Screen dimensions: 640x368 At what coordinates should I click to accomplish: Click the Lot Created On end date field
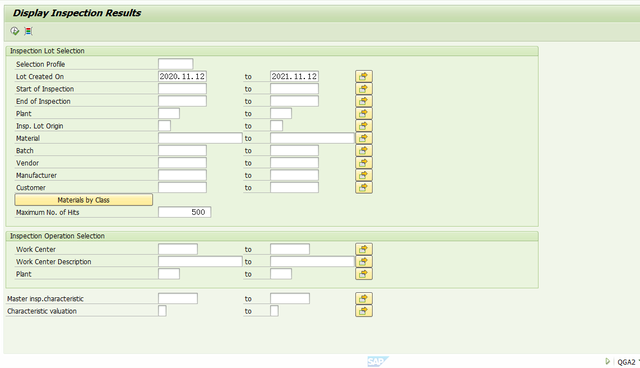pyautogui.click(x=294, y=76)
